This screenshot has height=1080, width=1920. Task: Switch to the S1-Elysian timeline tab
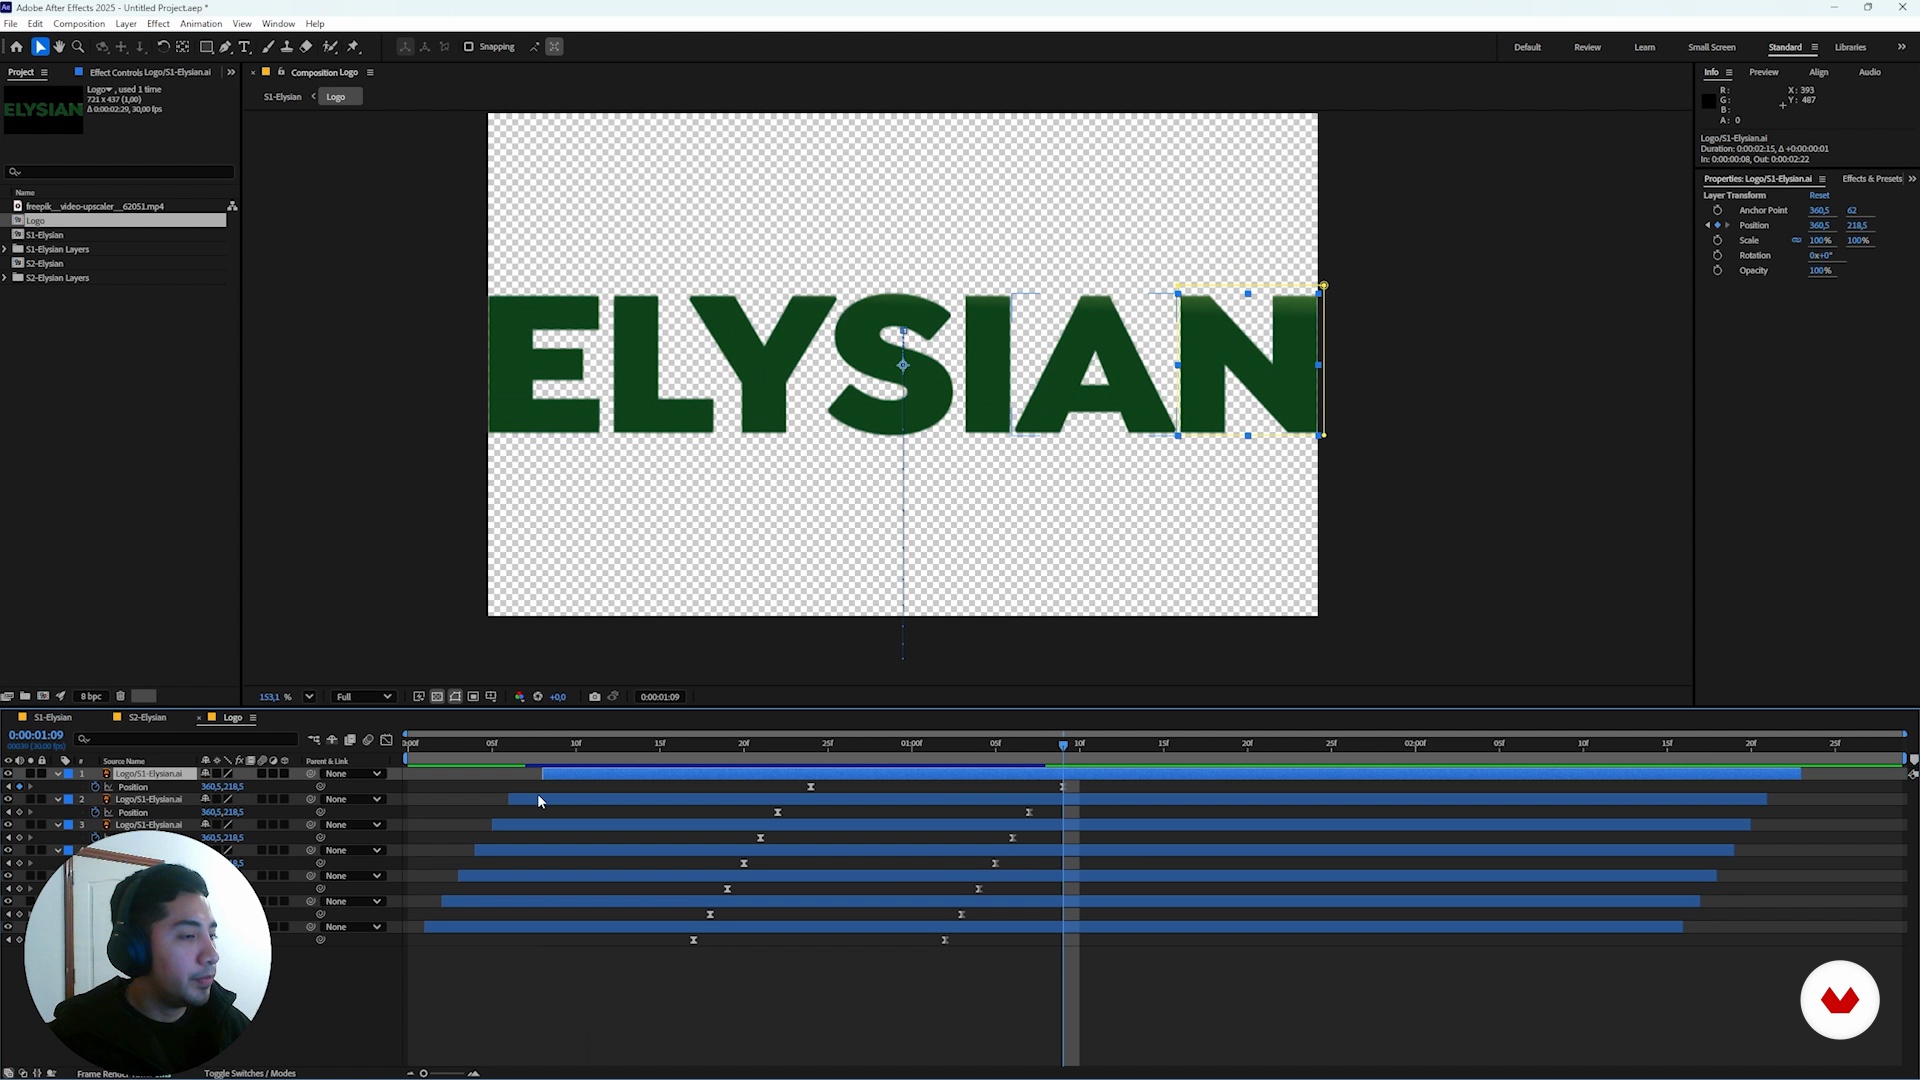(53, 718)
